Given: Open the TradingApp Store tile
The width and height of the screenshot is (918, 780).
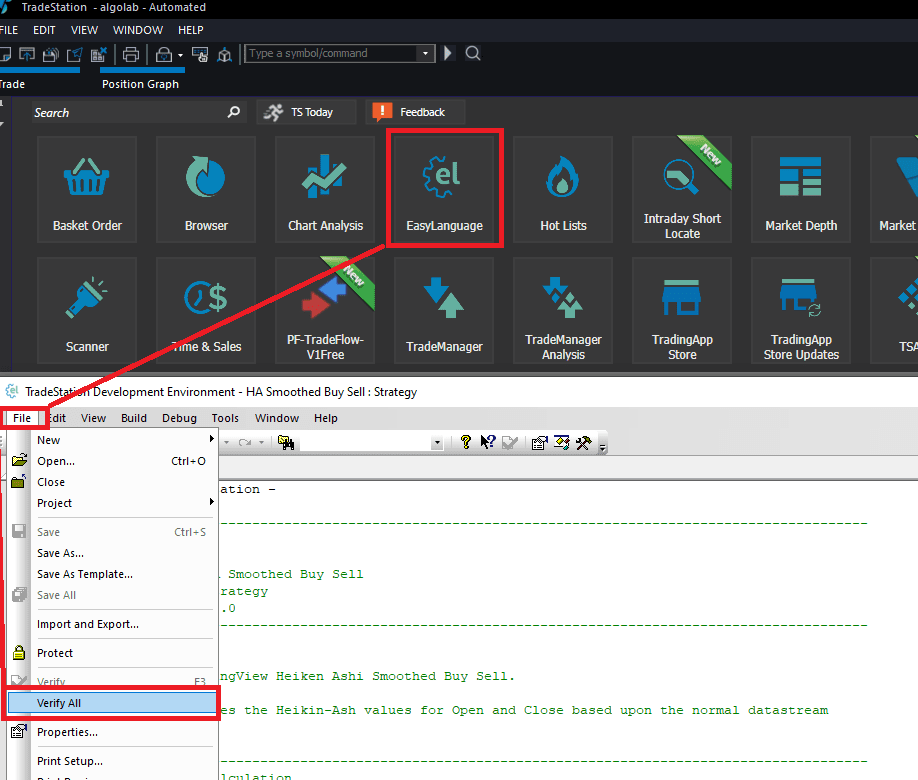Looking at the screenshot, I should [682, 308].
